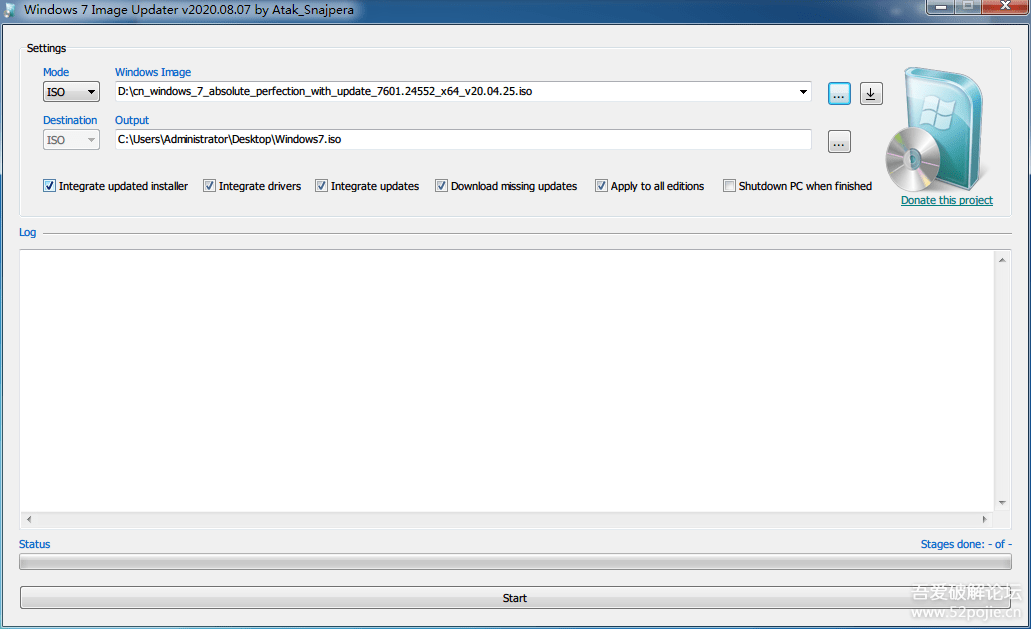Viewport: 1031px width, 629px height.
Task: Click the Windows 7 box logo image
Action: coord(936,129)
